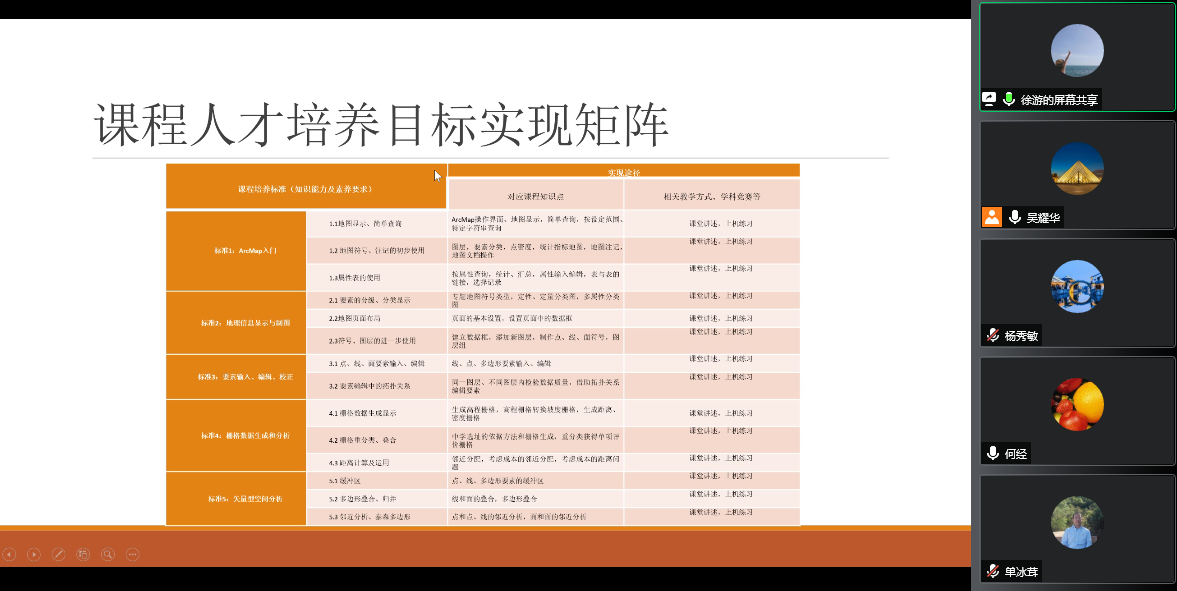Click 徐游's green microphone icon
Image resolution: width=1177 pixels, height=591 pixels.
[1009, 99]
